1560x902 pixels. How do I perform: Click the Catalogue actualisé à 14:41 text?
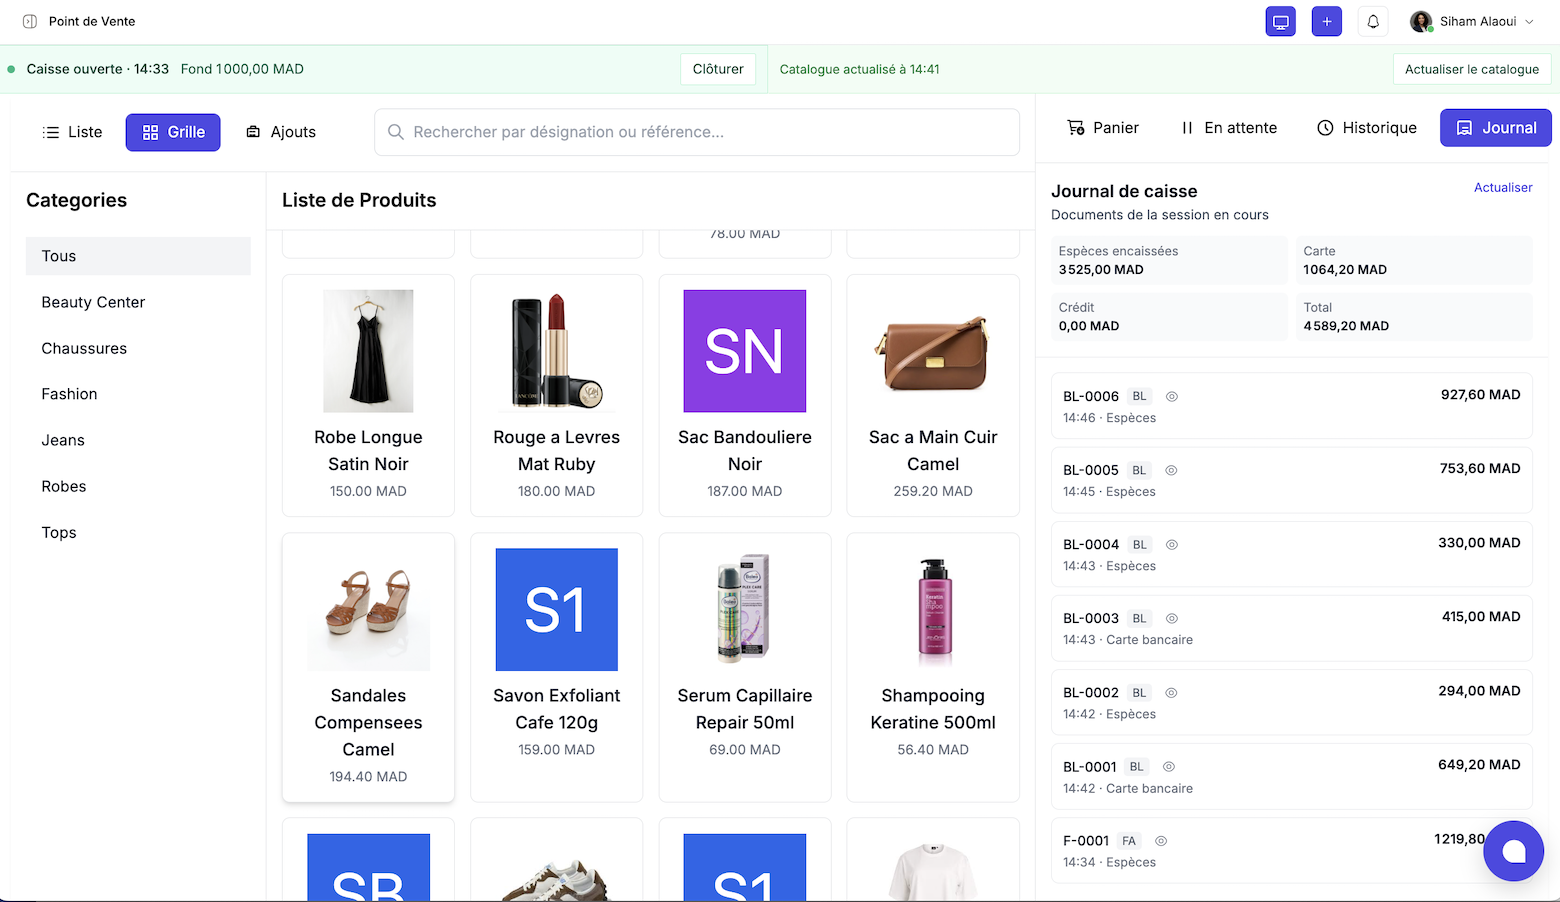pos(860,69)
